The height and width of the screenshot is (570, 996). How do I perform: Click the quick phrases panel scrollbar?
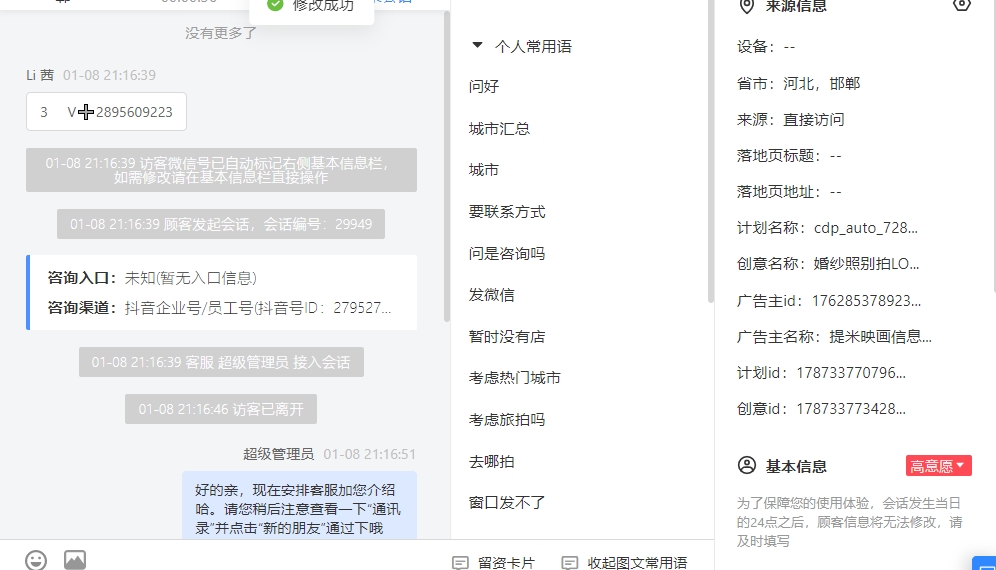click(710, 153)
